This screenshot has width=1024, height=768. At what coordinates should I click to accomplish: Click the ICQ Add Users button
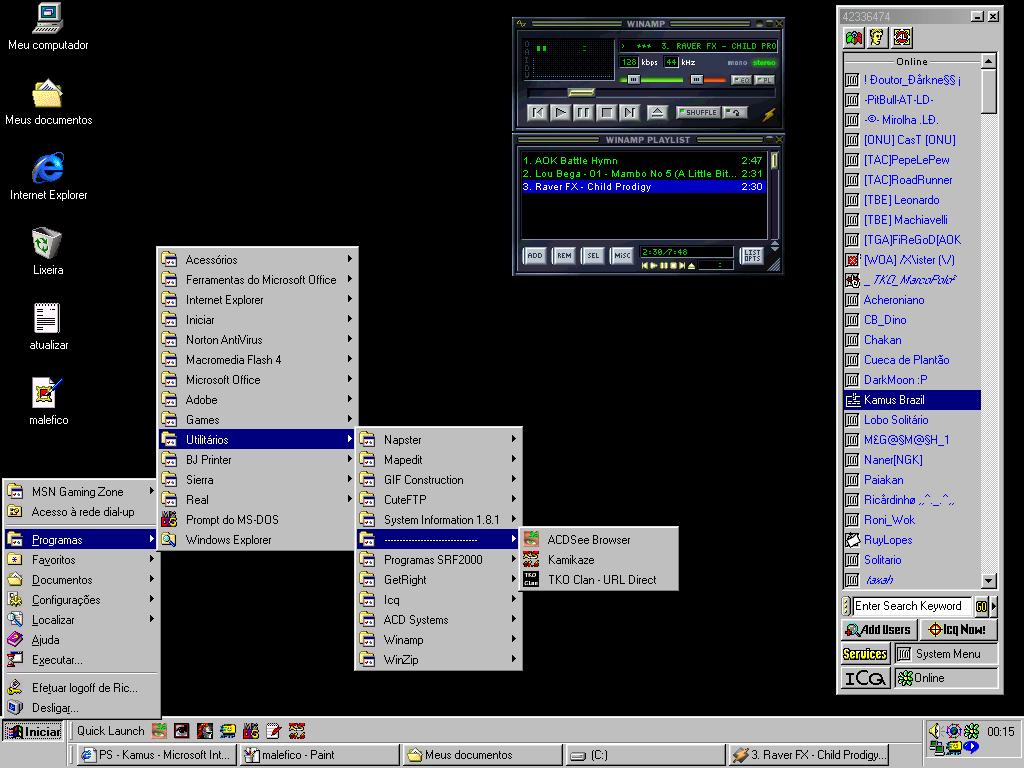879,630
